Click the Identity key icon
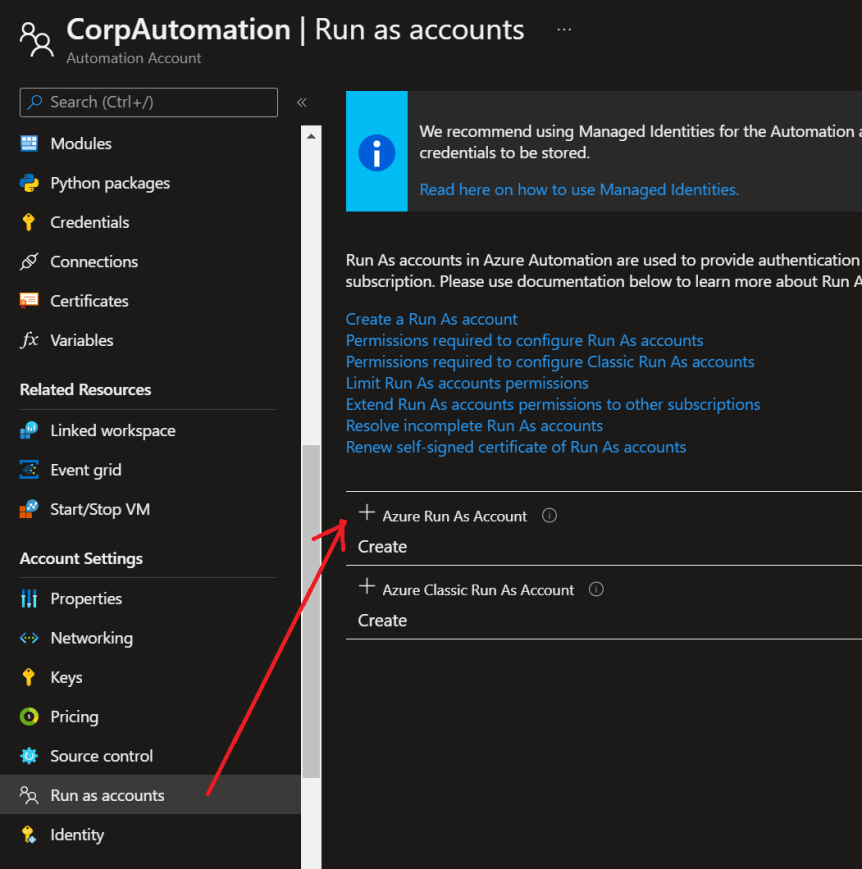The width and height of the screenshot is (862, 869). (29, 835)
